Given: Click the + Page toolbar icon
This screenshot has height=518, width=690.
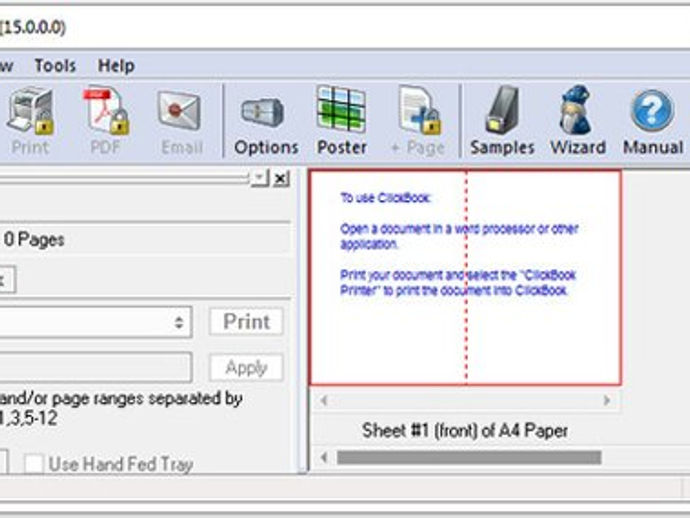Looking at the screenshot, I should coord(418,120).
